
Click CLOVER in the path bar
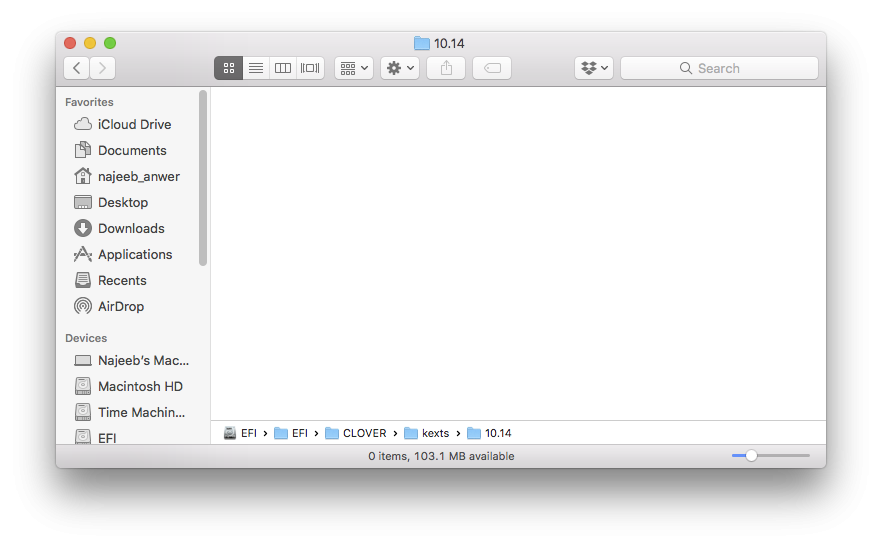(x=356, y=433)
